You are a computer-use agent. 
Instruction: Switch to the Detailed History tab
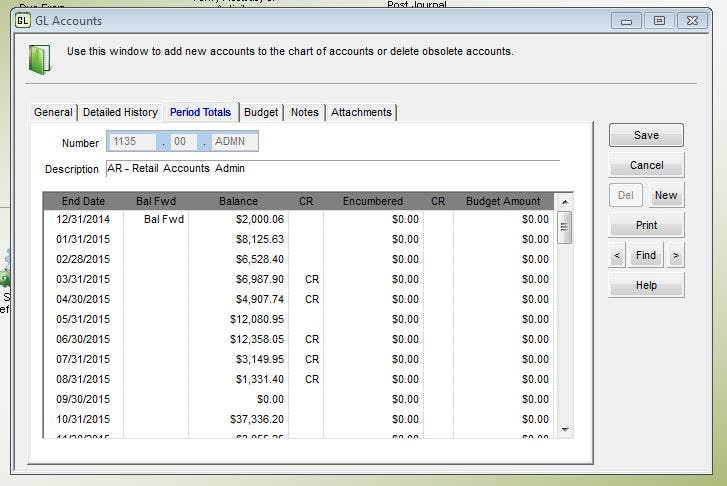pos(120,112)
